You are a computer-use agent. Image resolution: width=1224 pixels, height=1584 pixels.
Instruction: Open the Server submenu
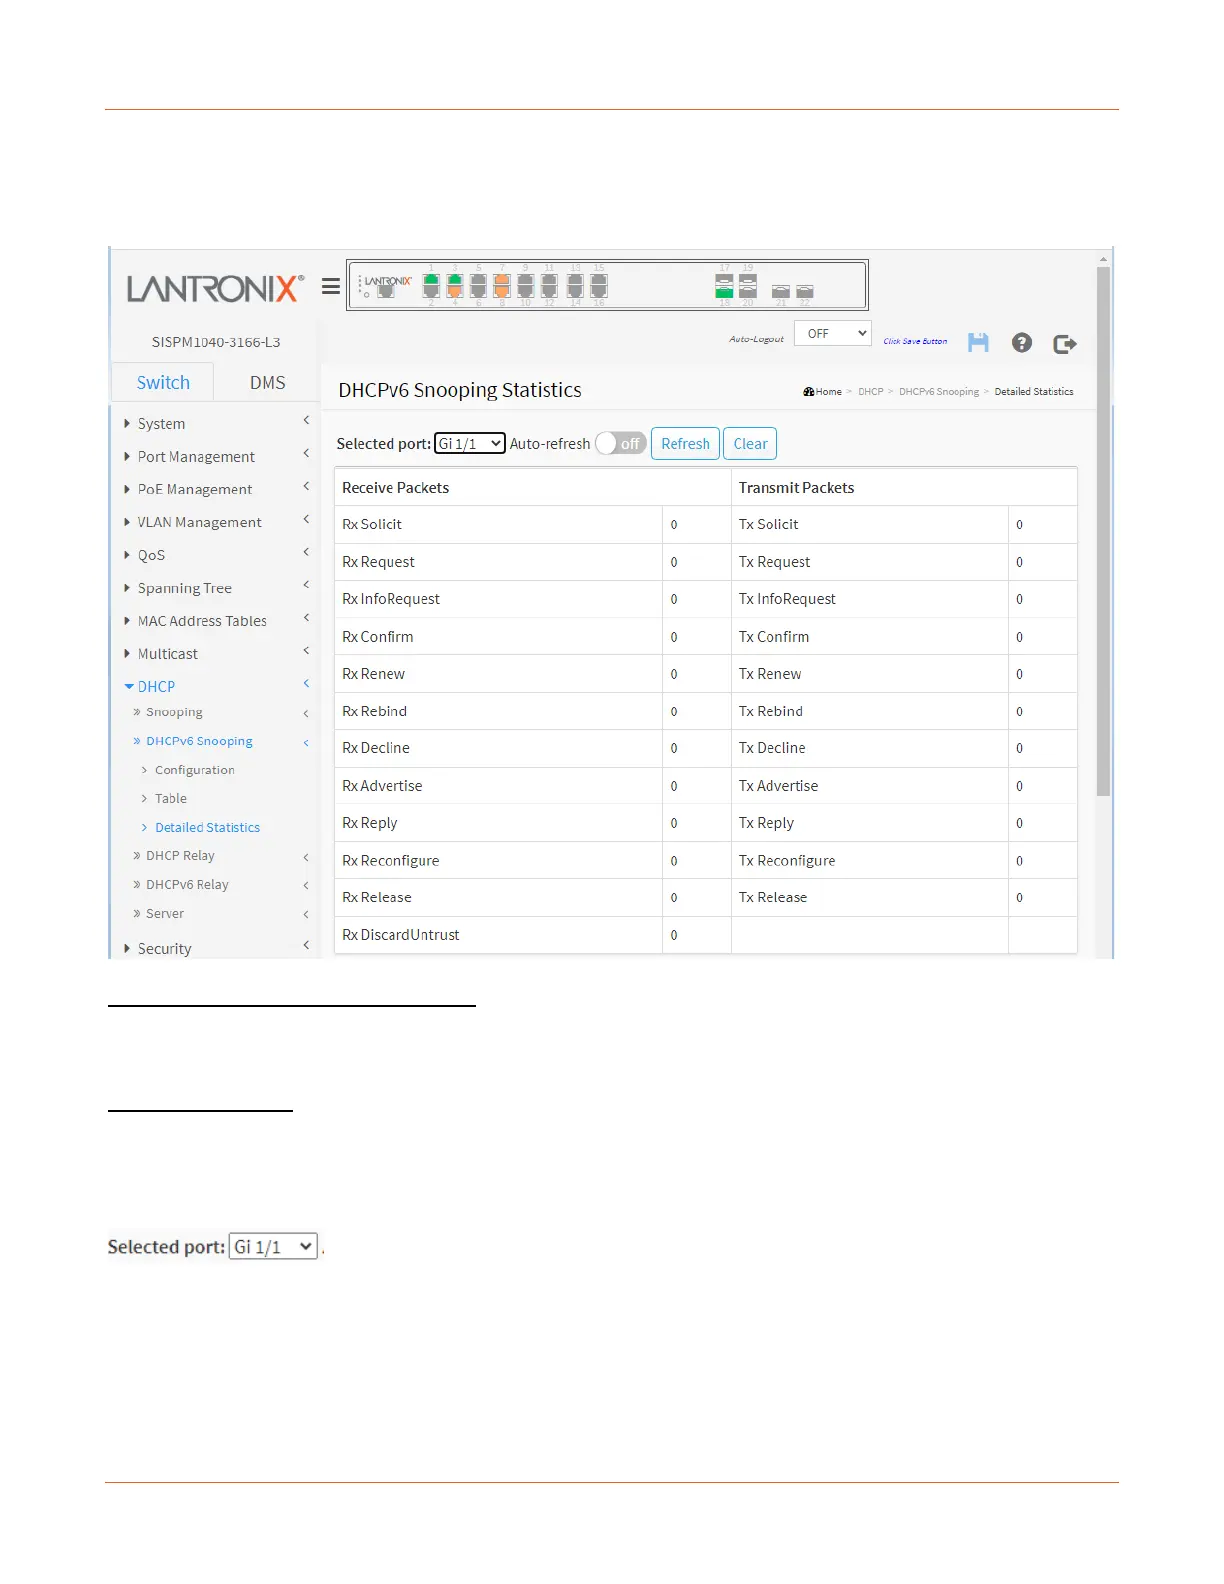coord(165,913)
